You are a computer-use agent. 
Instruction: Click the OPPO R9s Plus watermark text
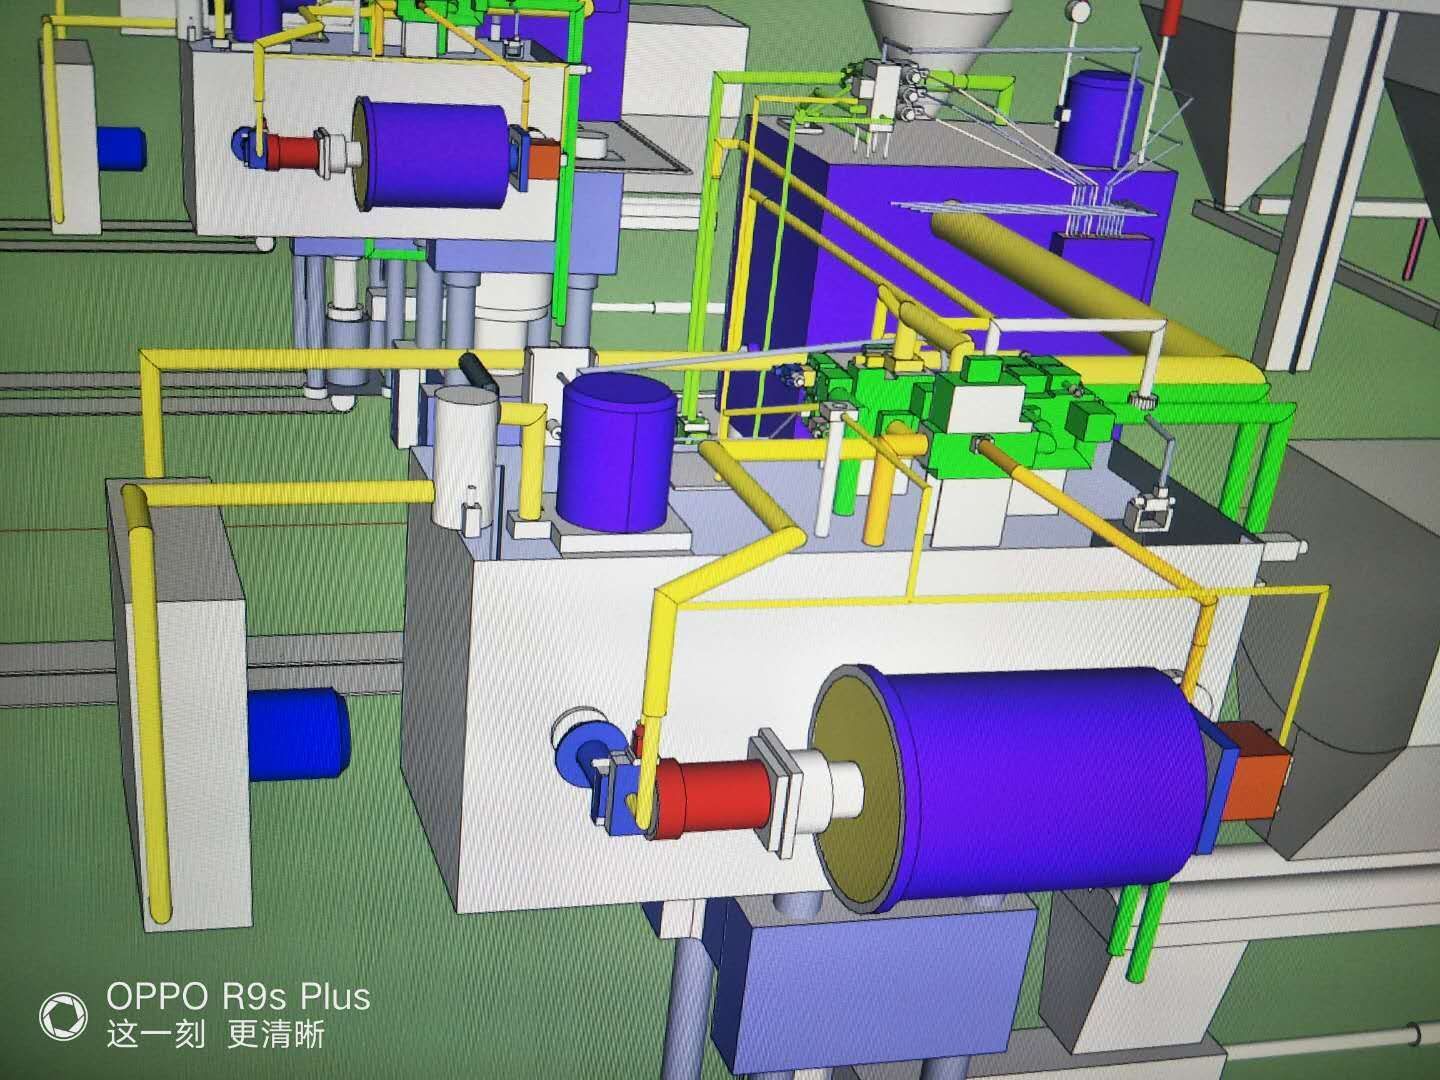tap(238, 997)
